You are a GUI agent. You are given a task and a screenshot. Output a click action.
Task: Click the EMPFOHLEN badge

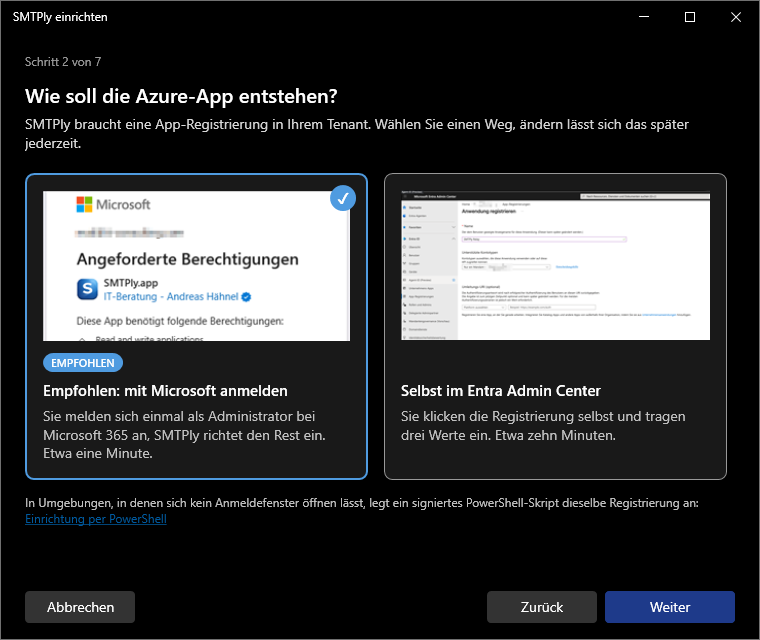point(83,363)
